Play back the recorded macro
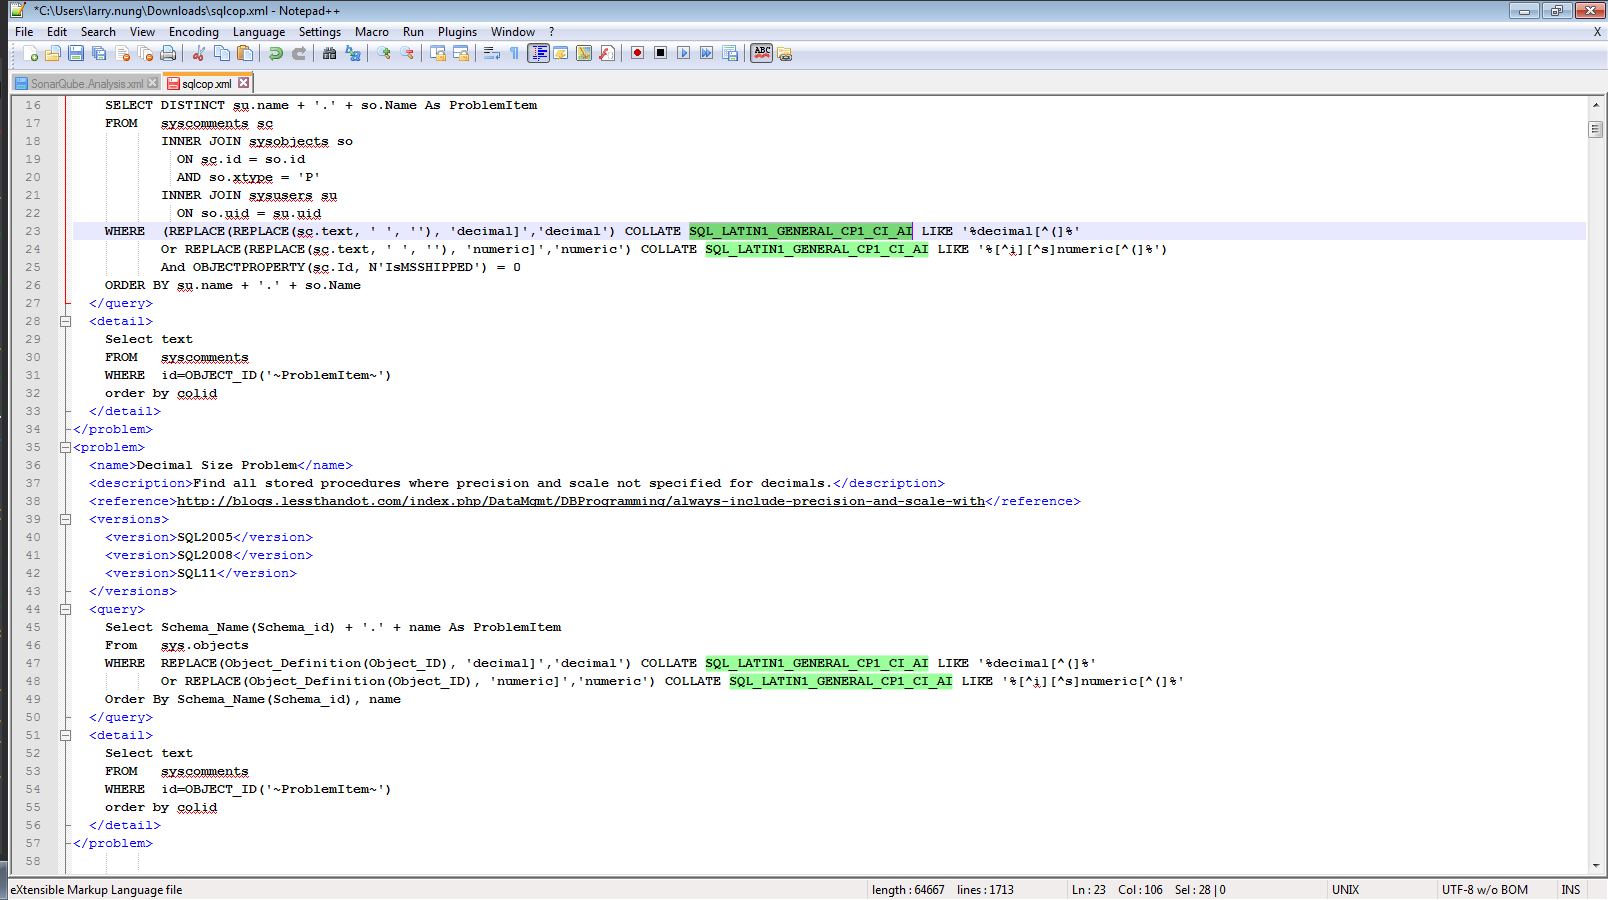 (684, 53)
